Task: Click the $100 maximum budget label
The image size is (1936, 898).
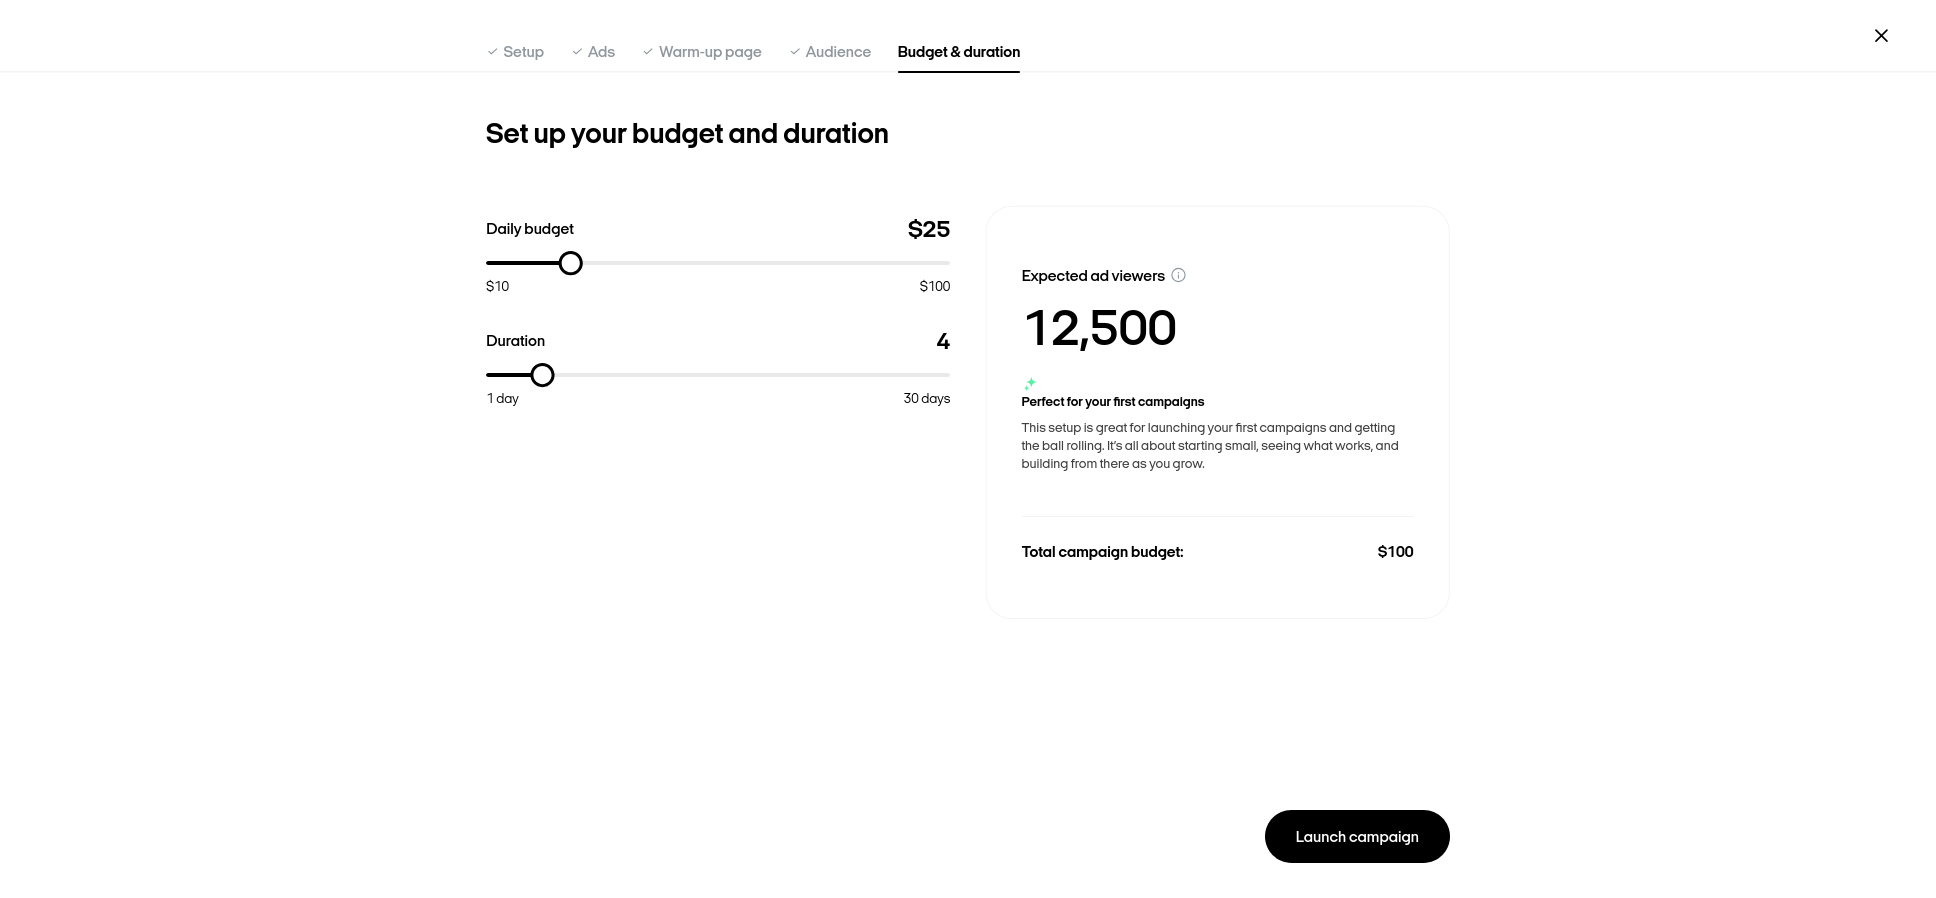Action: point(935,286)
